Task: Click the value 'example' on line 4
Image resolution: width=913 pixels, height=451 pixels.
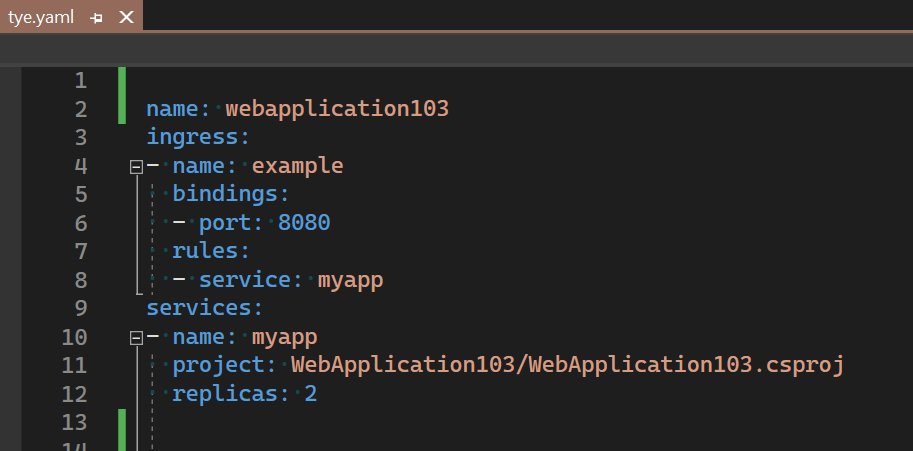Action: 298,166
